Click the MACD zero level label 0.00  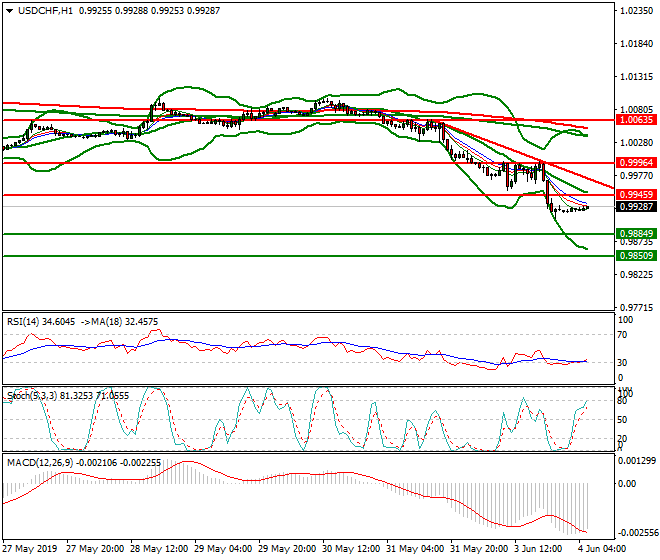[x=627, y=484]
